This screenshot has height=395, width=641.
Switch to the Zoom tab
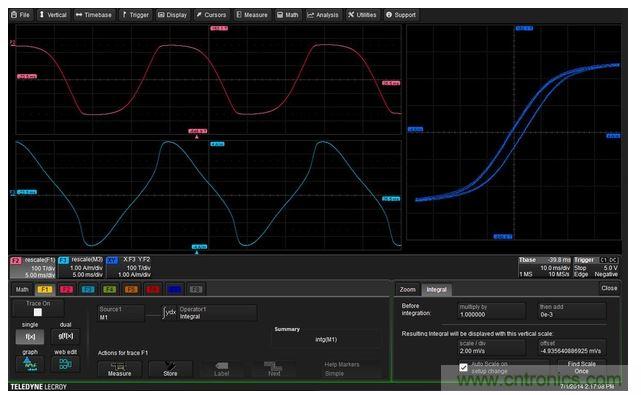[408, 290]
